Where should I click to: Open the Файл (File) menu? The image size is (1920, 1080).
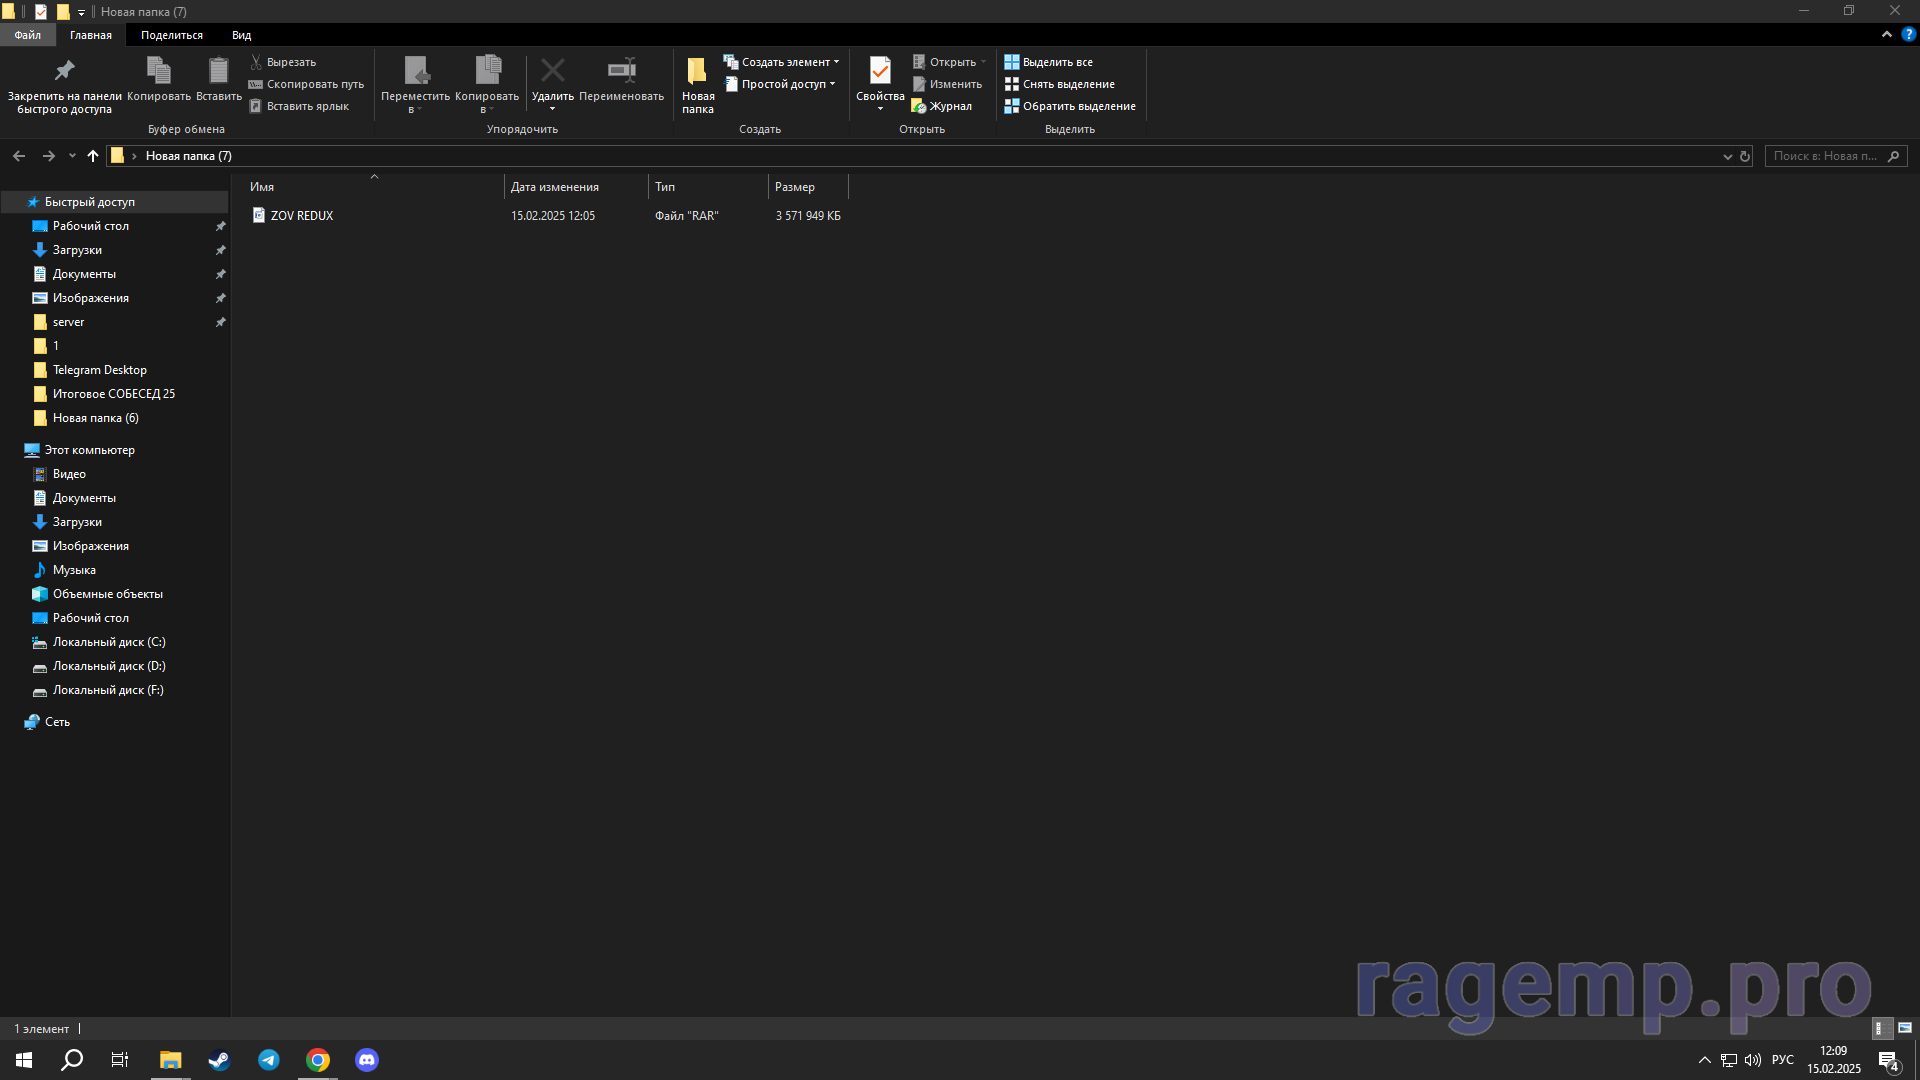coord(27,35)
